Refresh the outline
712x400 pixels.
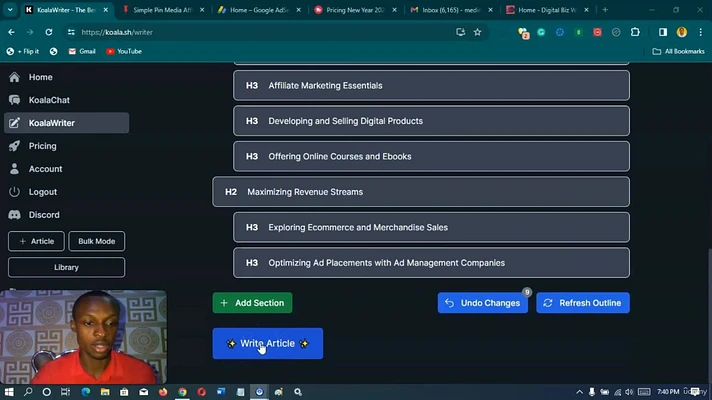tap(582, 303)
